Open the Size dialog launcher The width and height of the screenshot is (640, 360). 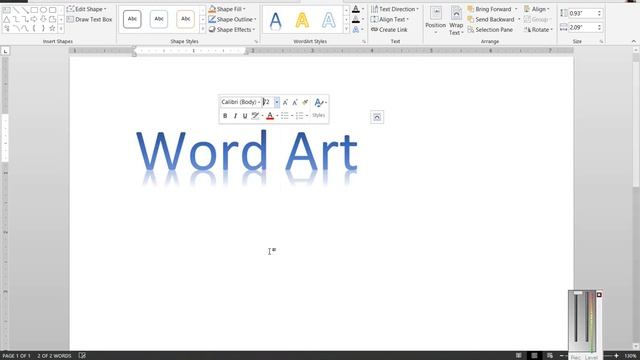(x=601, y=42)
